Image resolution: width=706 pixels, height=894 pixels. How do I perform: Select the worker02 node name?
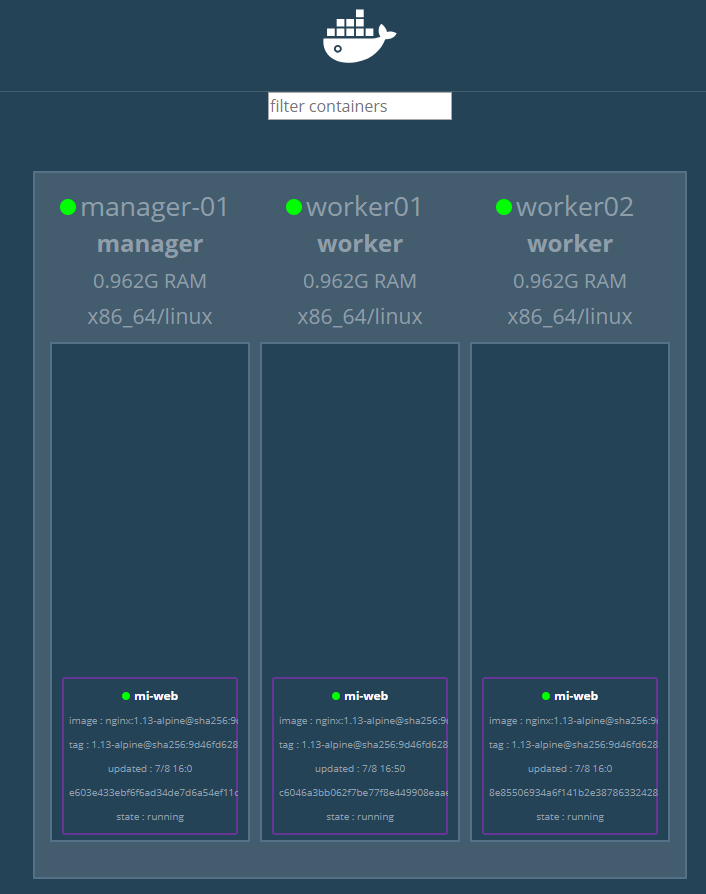tap(574, 207)
